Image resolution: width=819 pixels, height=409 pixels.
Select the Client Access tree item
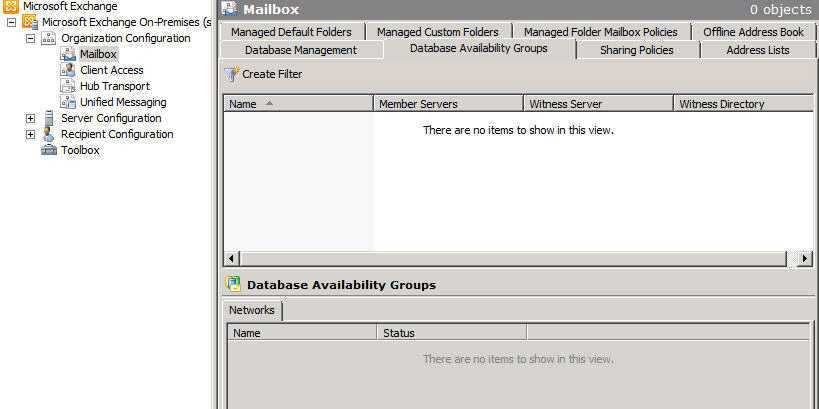[112, 70]
